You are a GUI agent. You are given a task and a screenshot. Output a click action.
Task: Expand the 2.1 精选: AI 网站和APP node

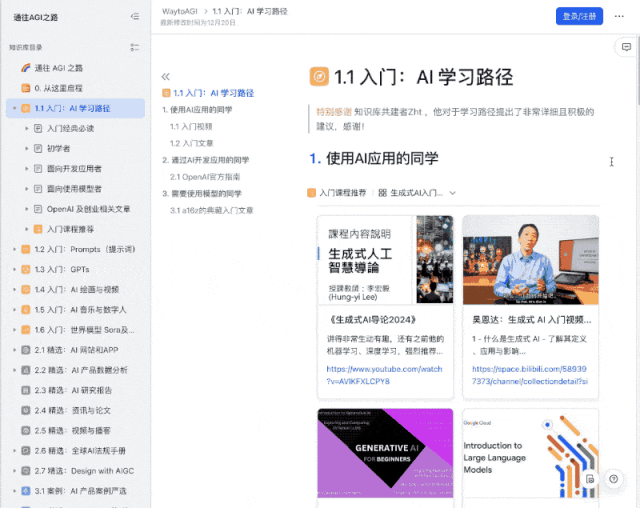tap(15, 350)
